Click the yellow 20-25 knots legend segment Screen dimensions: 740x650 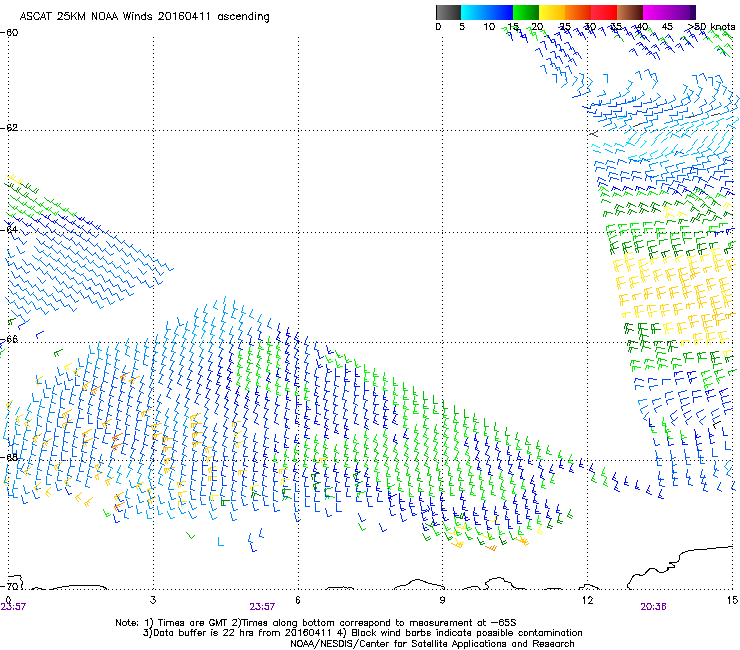(552, 12)
